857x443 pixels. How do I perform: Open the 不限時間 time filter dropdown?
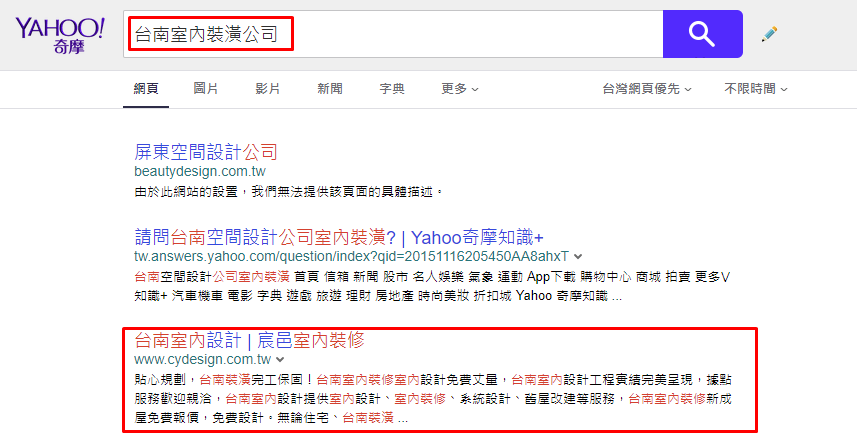point(756,88)
